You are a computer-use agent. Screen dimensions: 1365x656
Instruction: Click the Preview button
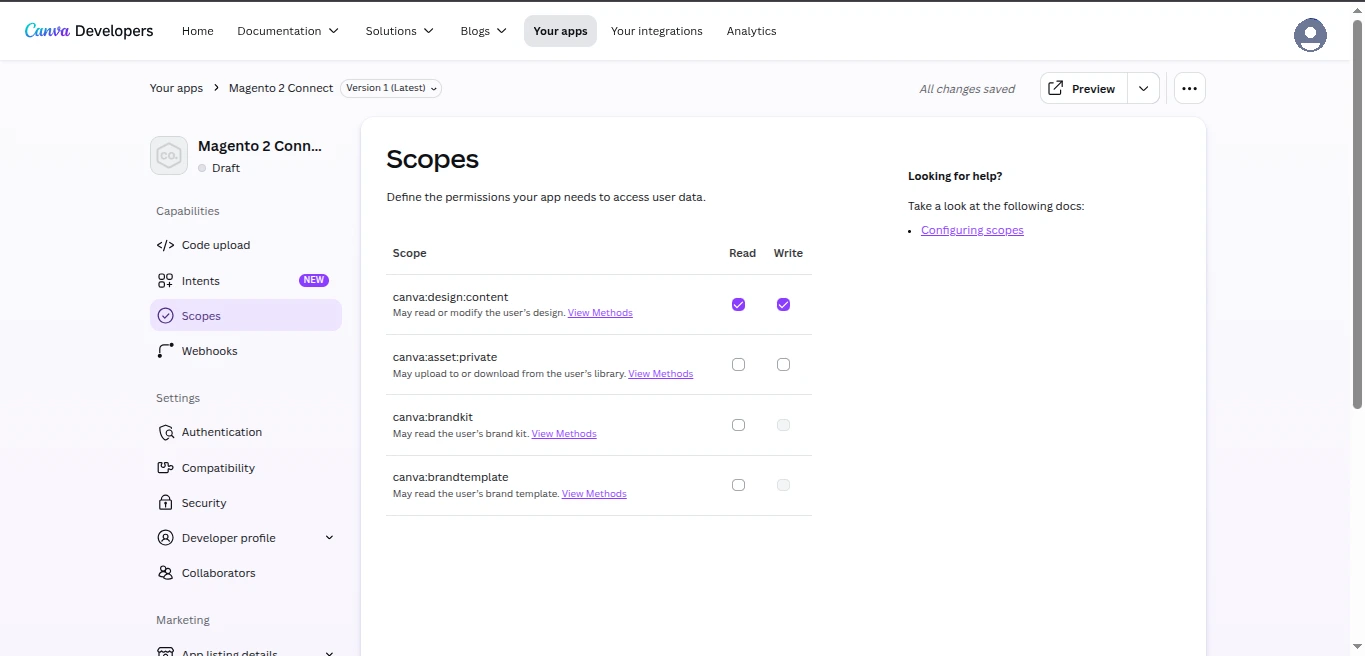click(1084, 88)
